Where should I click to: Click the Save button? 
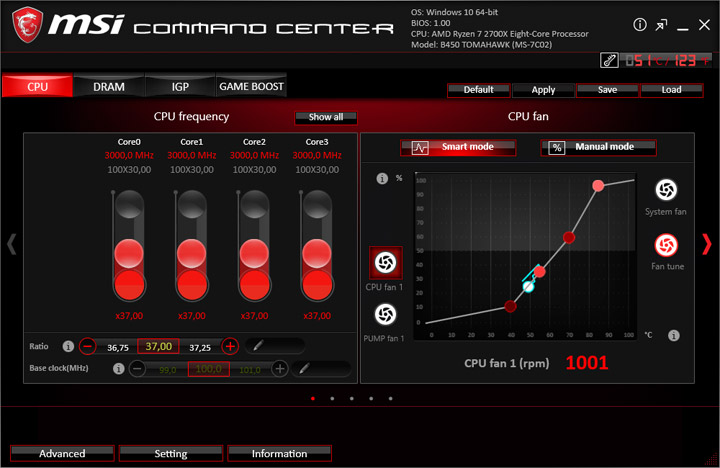608,90
